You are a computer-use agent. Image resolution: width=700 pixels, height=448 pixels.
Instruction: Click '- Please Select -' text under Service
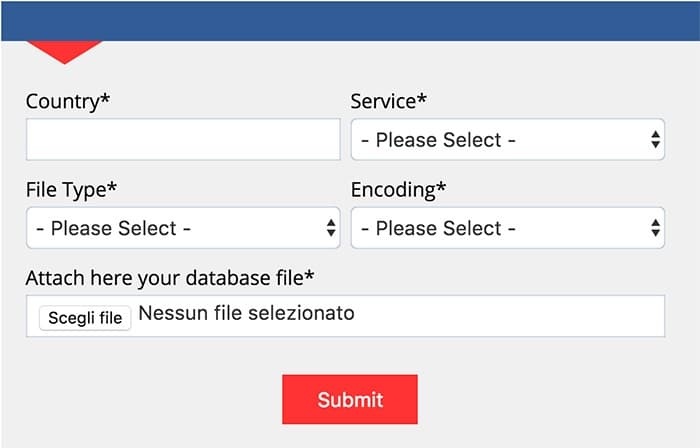point(438,140)
